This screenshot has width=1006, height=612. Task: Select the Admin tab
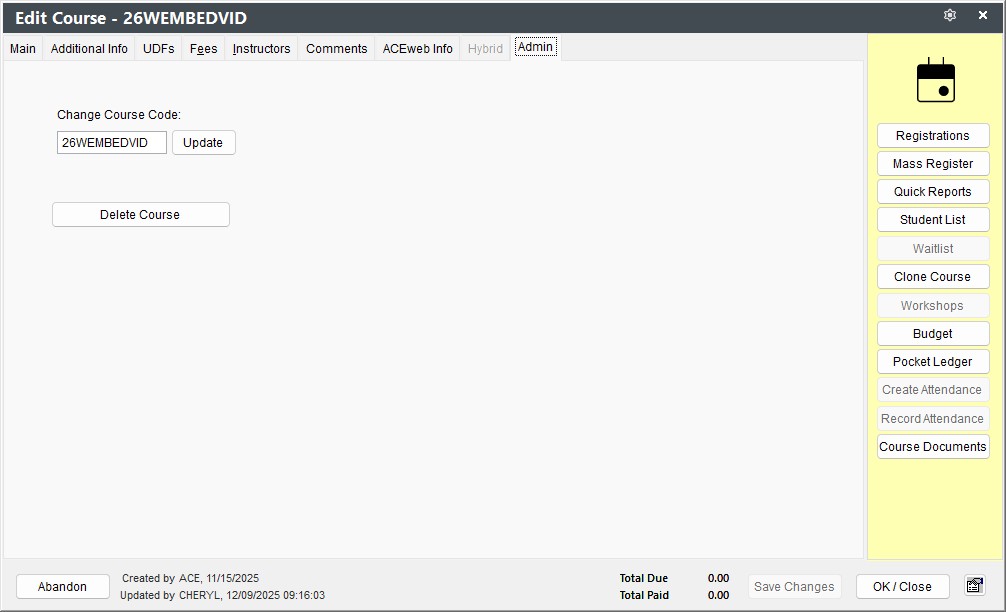point(536,47)
